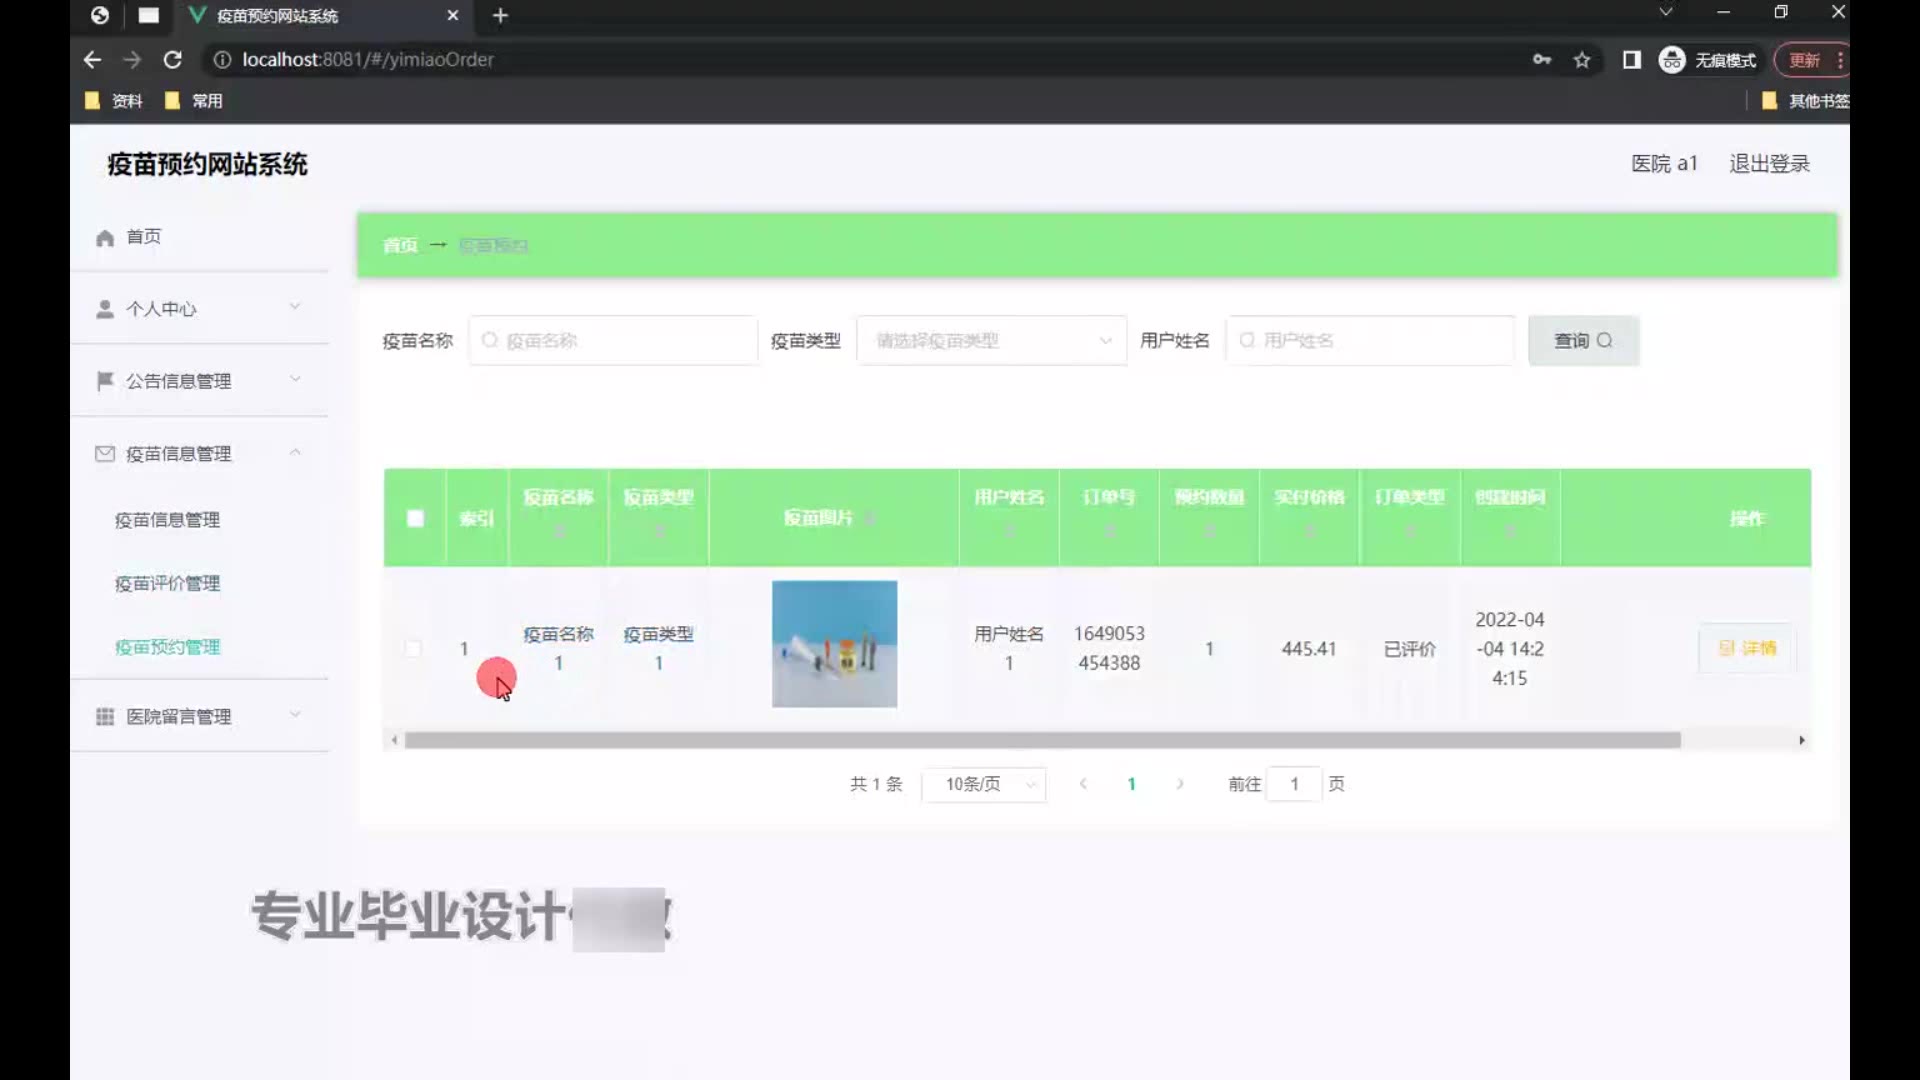Expand the 个人中心 menu chevron
Screen dimensions: 1920x1080
point(295,307)
